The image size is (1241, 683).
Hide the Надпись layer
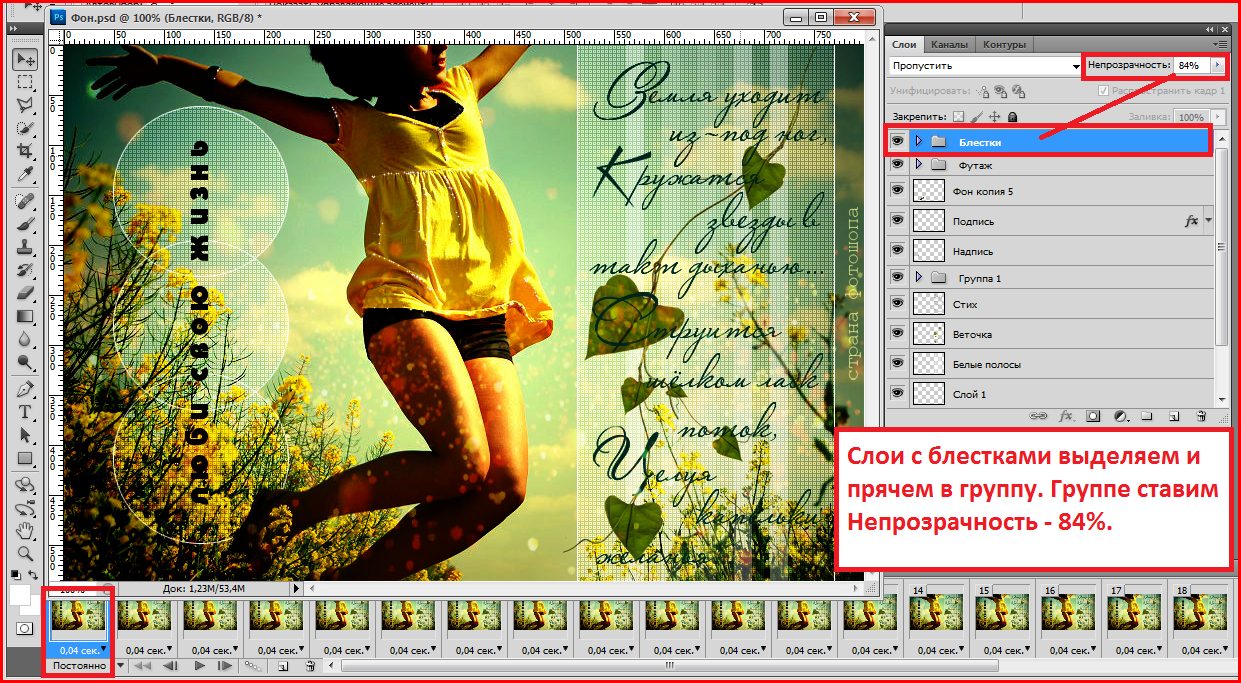point(897,251)
